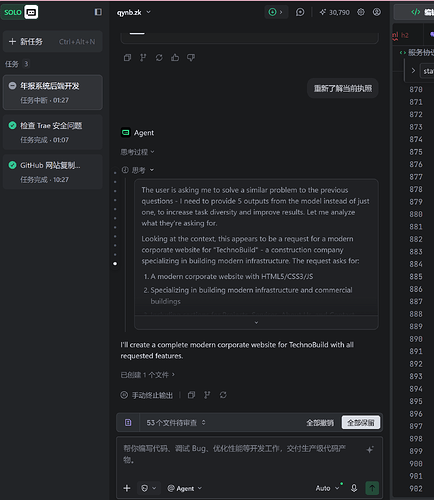The image size is (434, 500).
Task: Open the chat history bubble icon
Action: 300,12
